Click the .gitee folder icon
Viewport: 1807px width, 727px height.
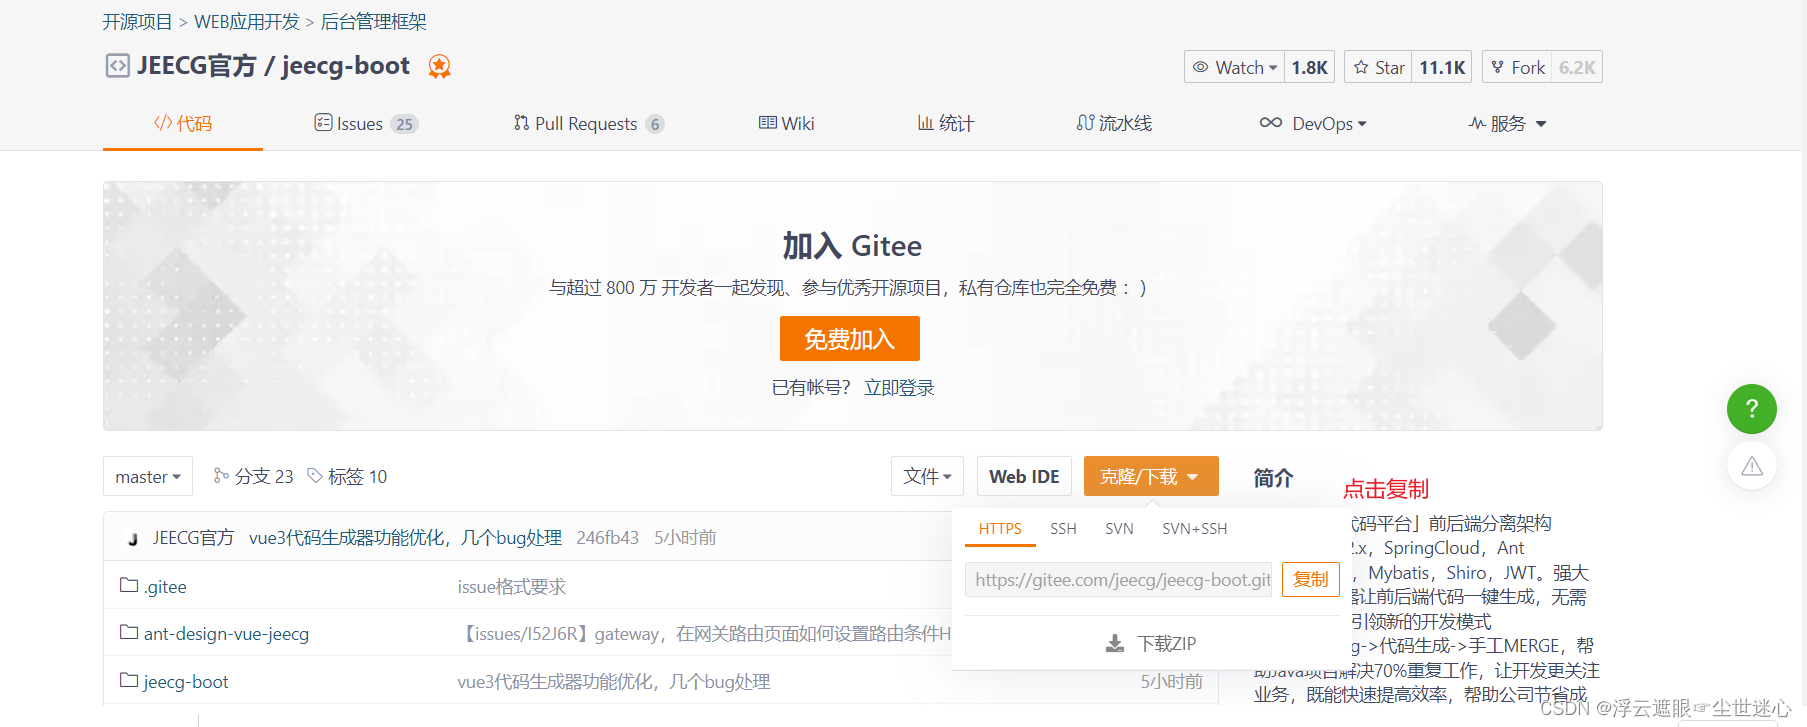point(129,585)
